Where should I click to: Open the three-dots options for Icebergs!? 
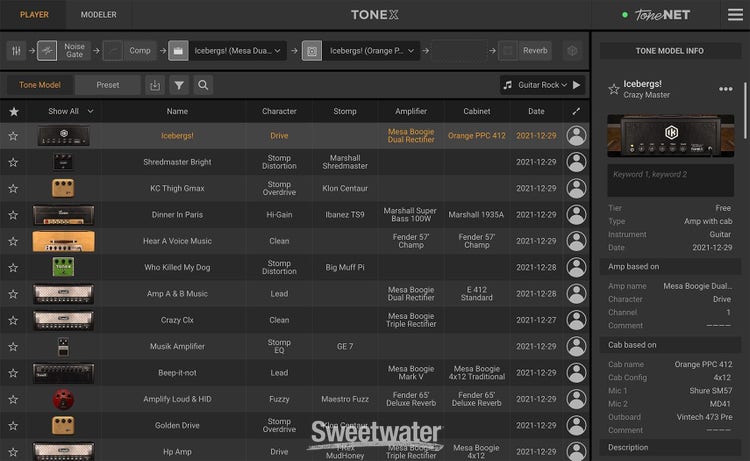tap(725, 89)
